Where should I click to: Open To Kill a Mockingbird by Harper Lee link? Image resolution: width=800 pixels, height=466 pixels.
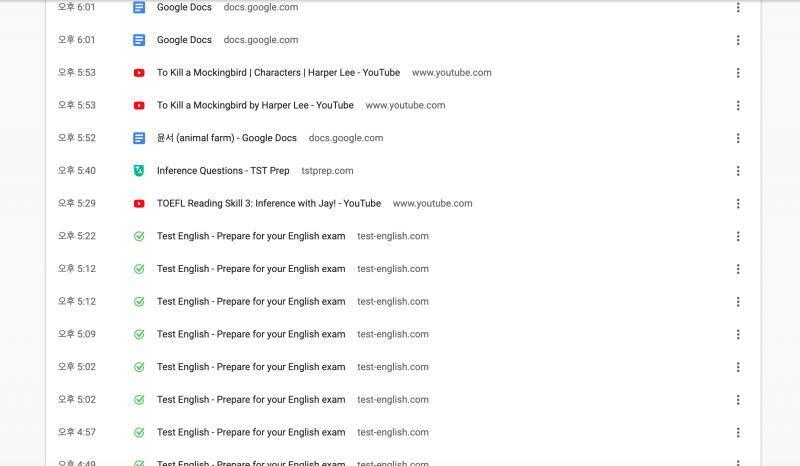tap(255, 105)
